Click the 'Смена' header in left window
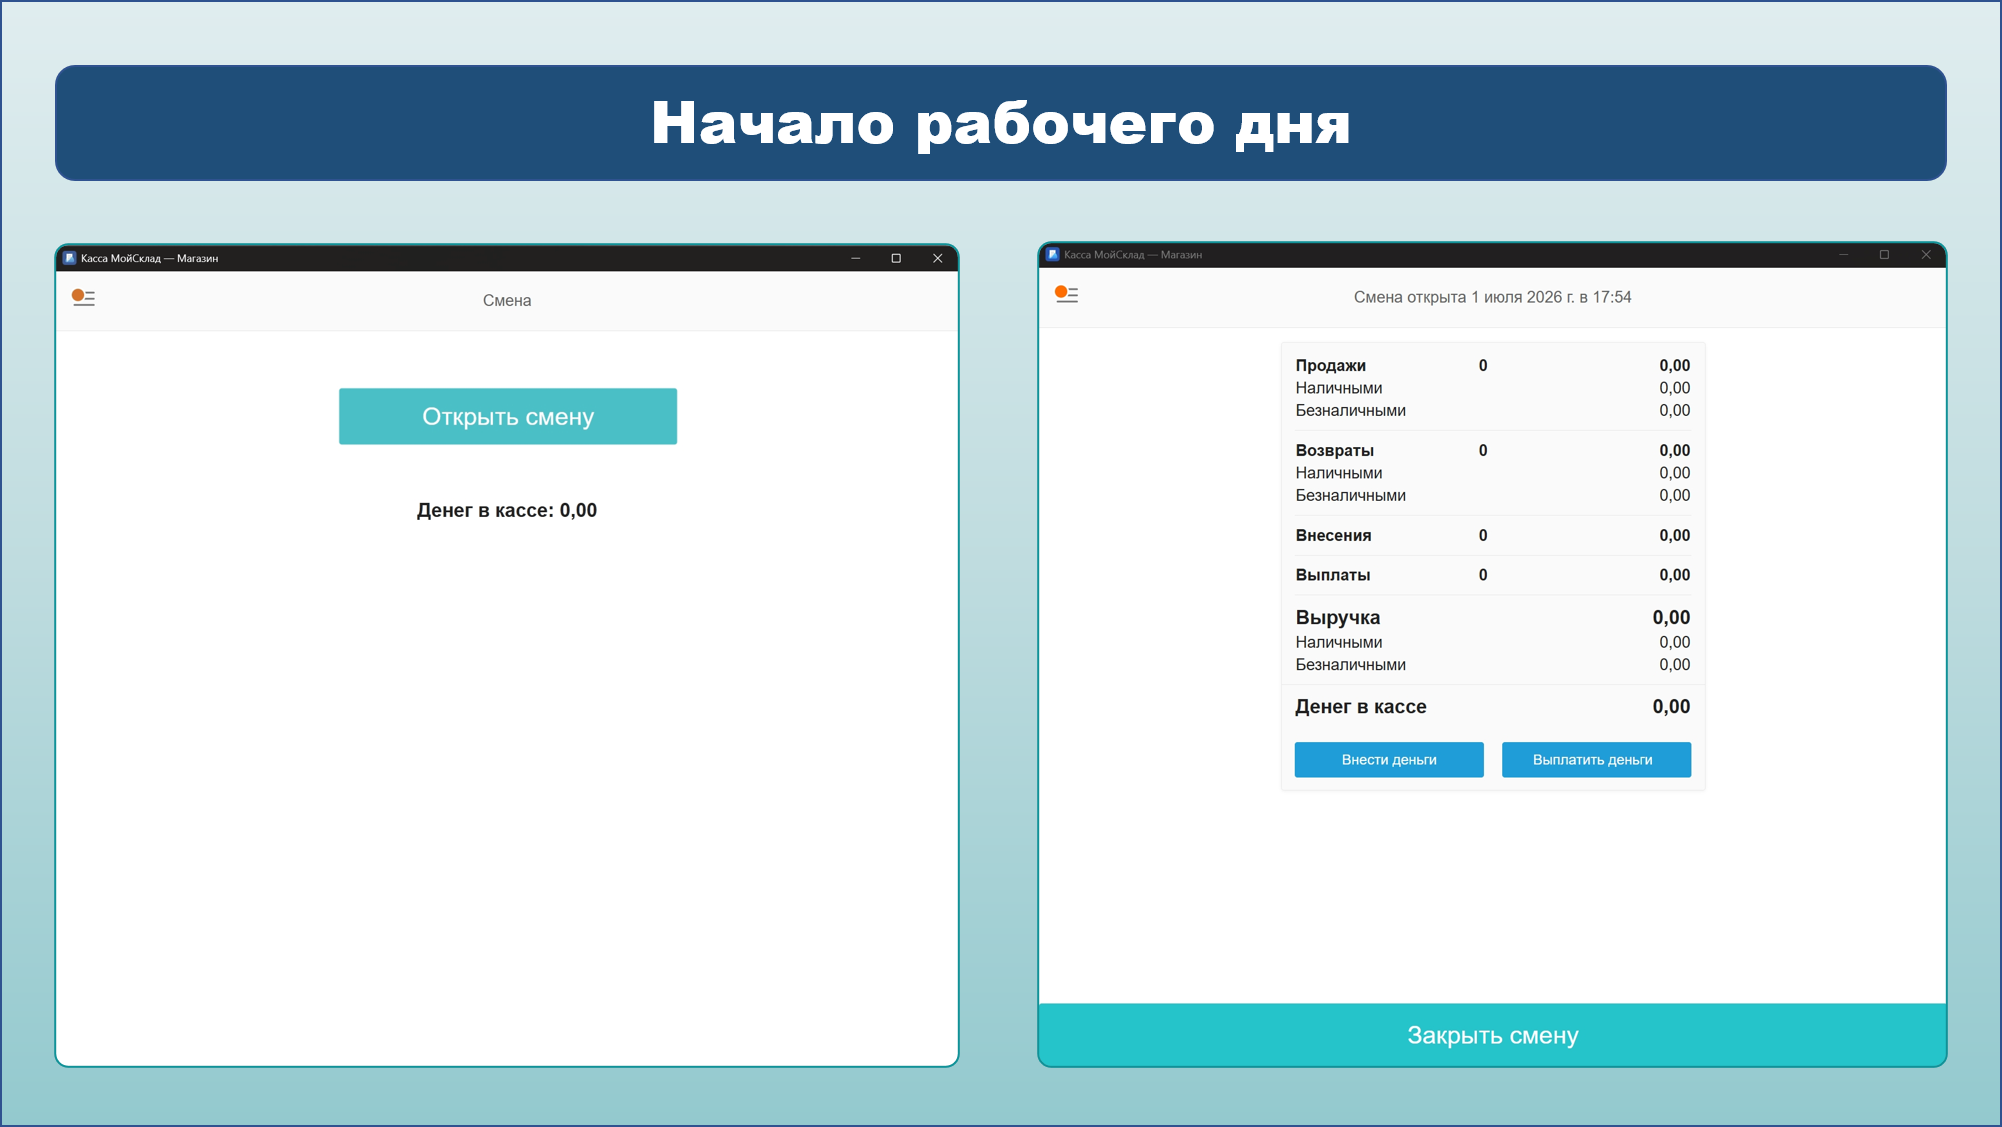 click(507, 300)
